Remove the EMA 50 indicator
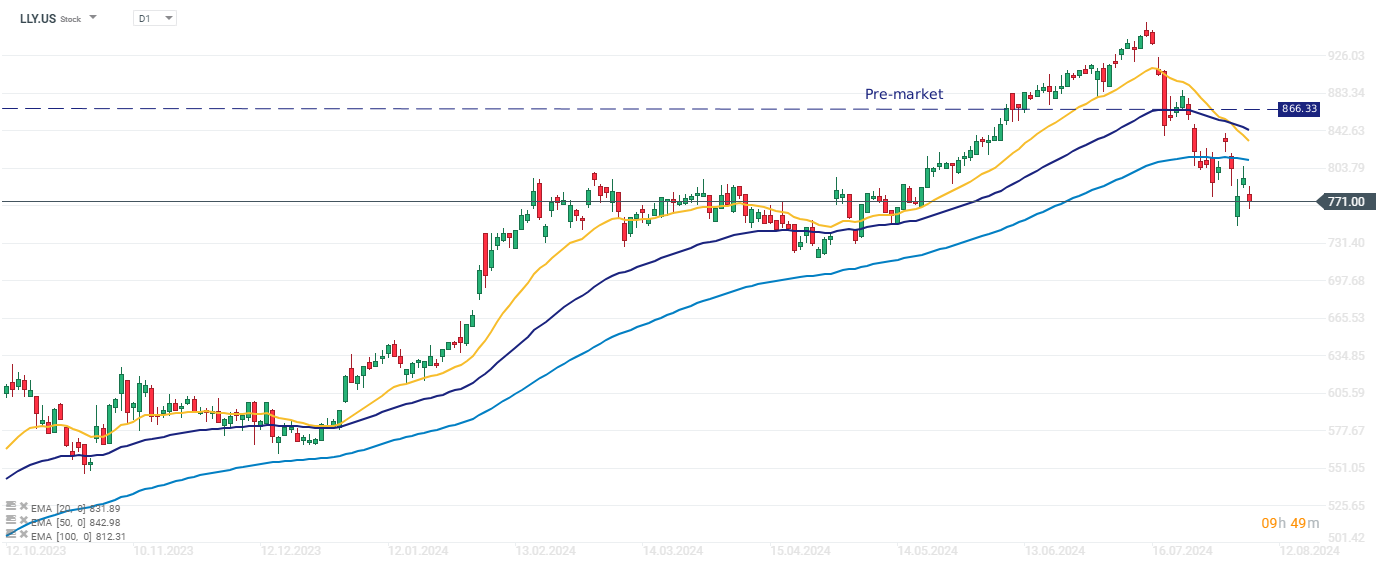The image size is (1388, 568). pyautogui.click(x=24, y=521)
